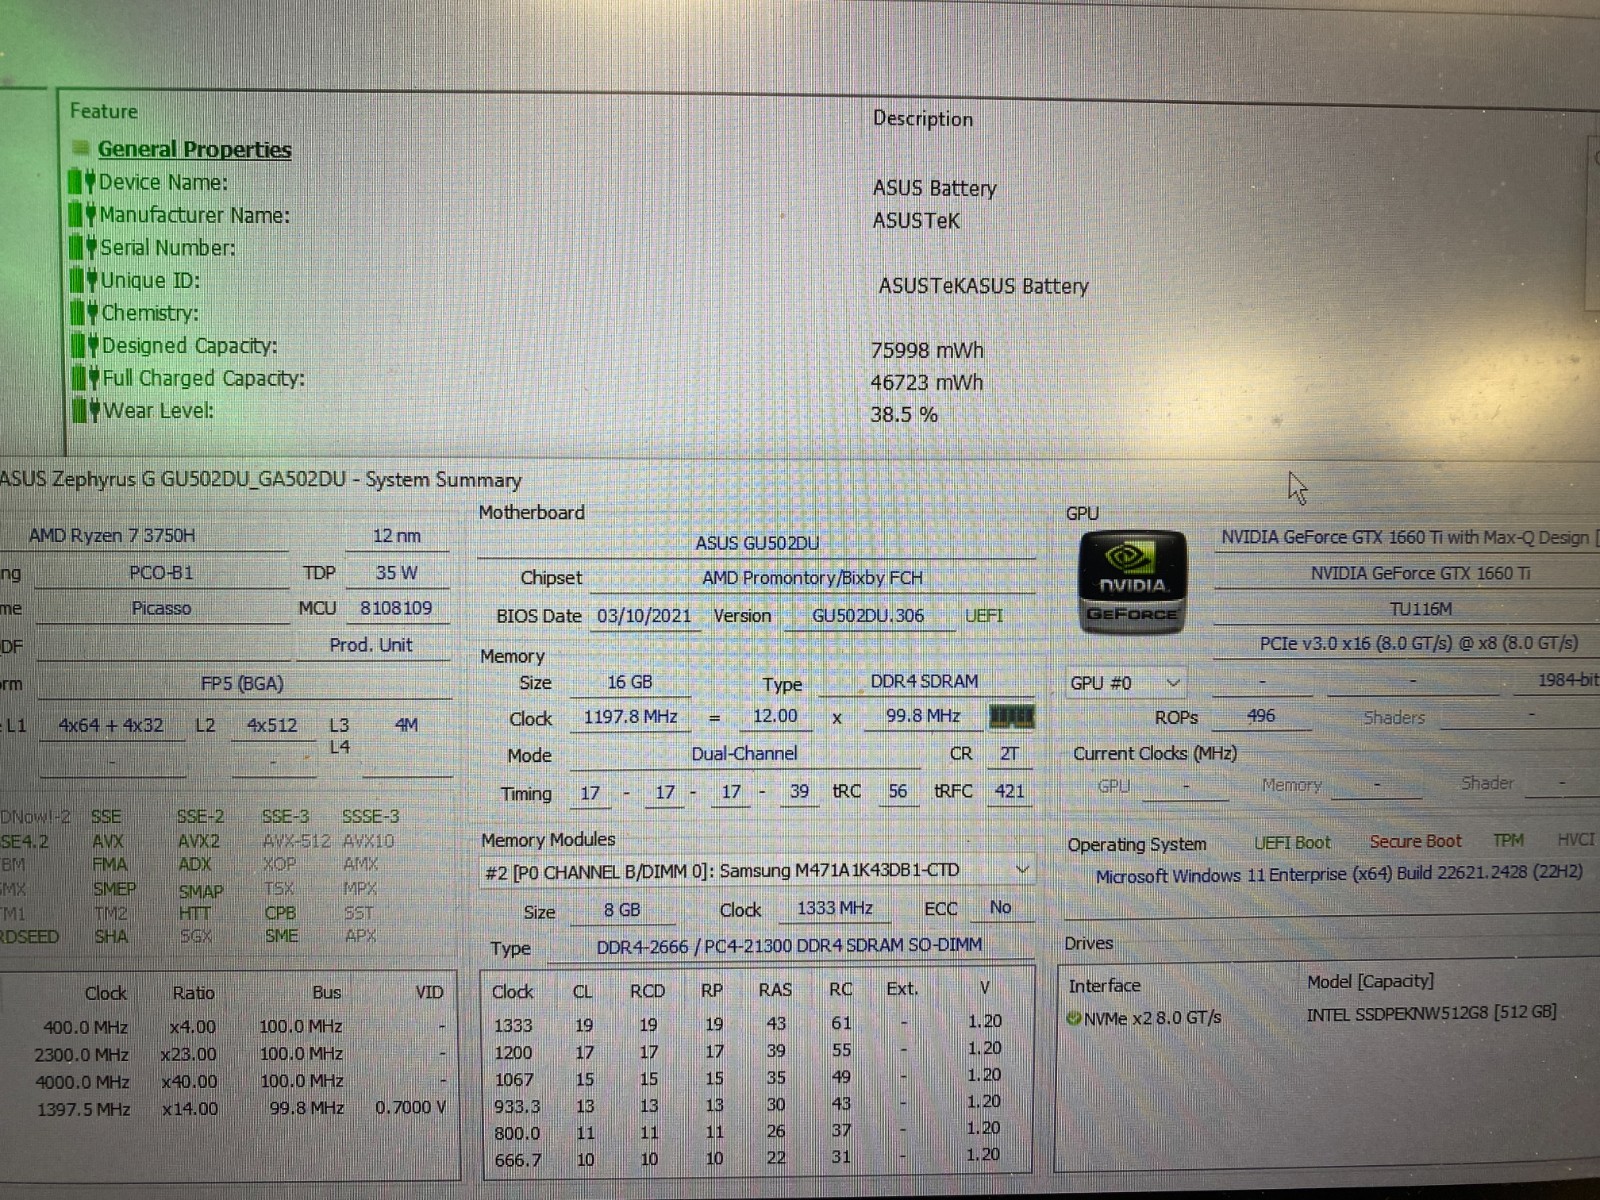This screenshot has height=1200, width=1600.
Task: Click the SSSE-3 feature flag
Action: tap(370, 817)
